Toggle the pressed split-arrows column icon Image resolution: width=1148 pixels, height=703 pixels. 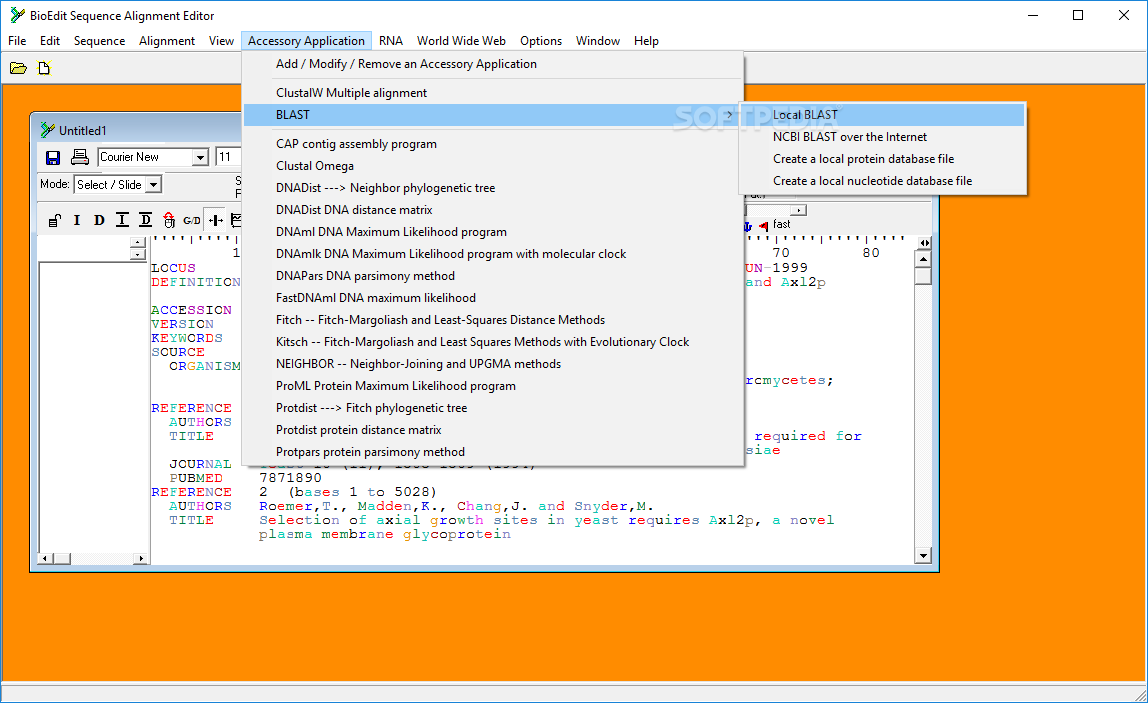[x=216, y=220]
